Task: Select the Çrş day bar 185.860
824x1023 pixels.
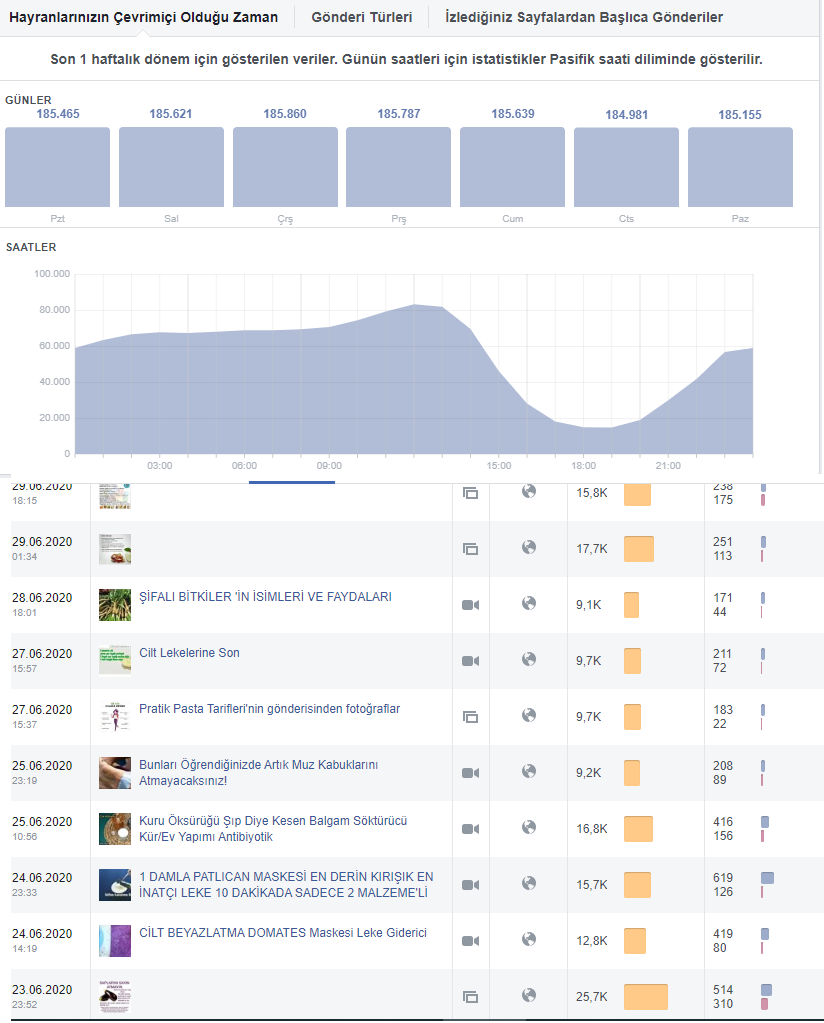Action: tap(285, 167)
